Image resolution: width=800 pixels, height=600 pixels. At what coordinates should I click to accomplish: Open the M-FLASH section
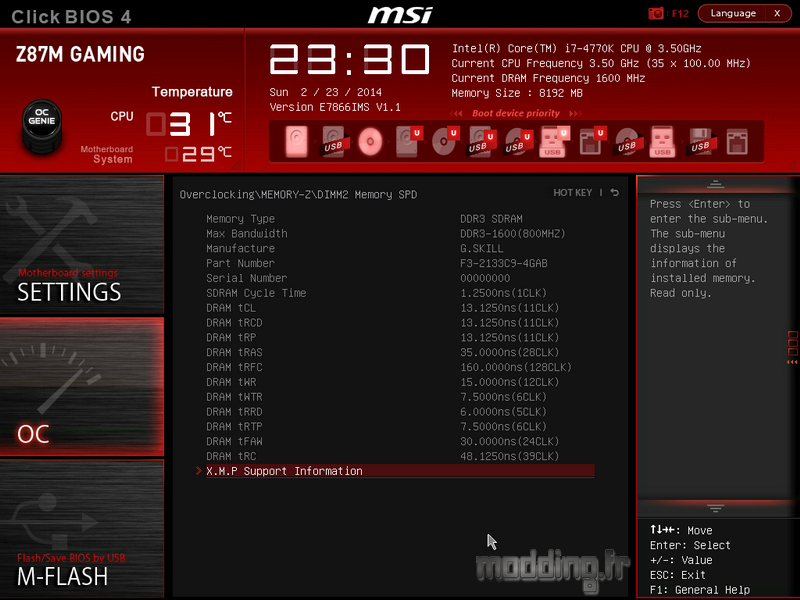click(82, 529)
